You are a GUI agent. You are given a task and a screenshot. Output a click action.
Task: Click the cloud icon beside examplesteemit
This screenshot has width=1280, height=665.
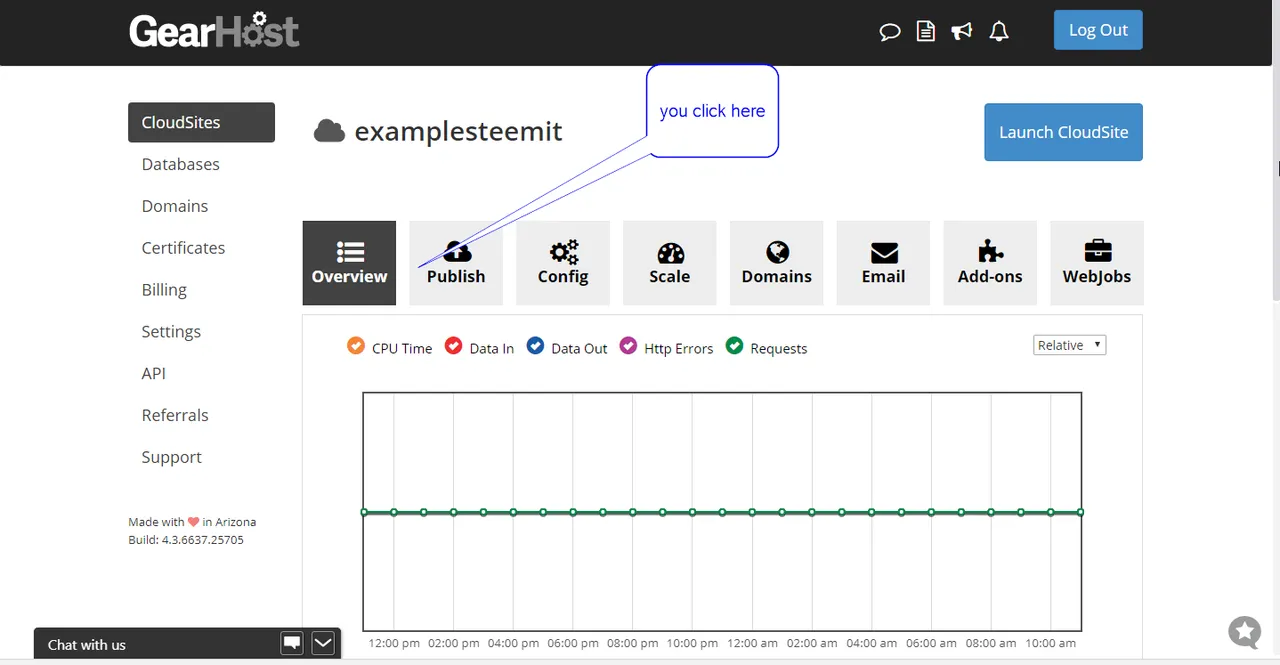329,131
